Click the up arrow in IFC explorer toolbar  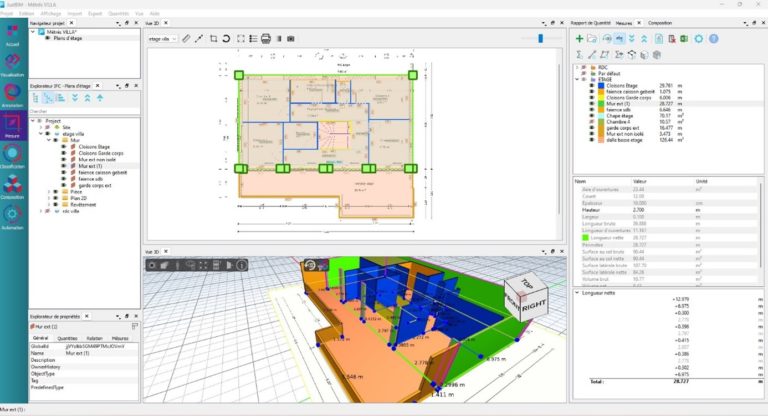100,98
